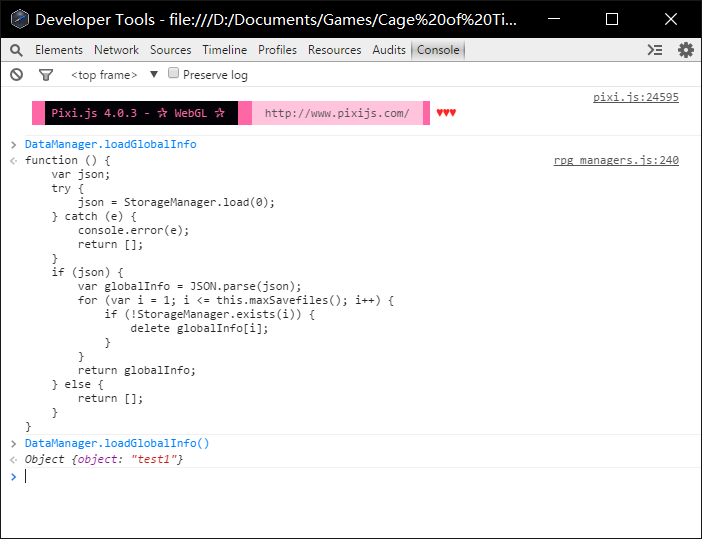Screen dimensions: 702x539
Task: Click the for loop maxSavefiles line
Action: click(236, 300)
